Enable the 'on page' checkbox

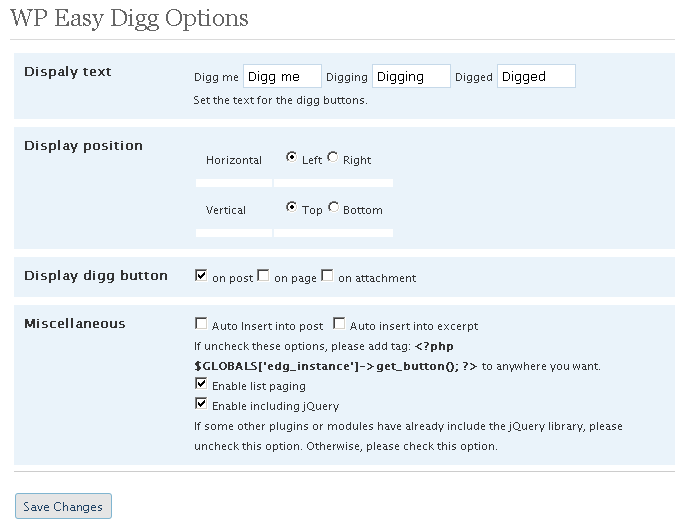(263, 275)
